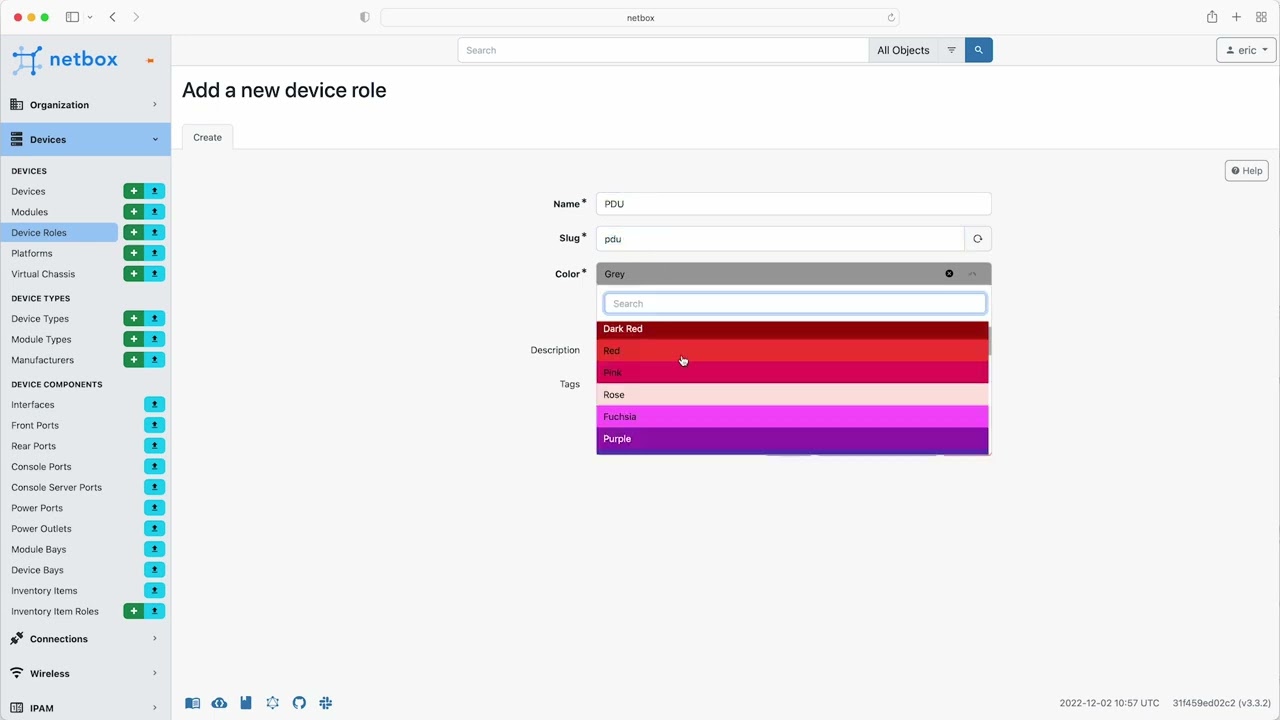Open the Slack icon in footer

(325, 703)
